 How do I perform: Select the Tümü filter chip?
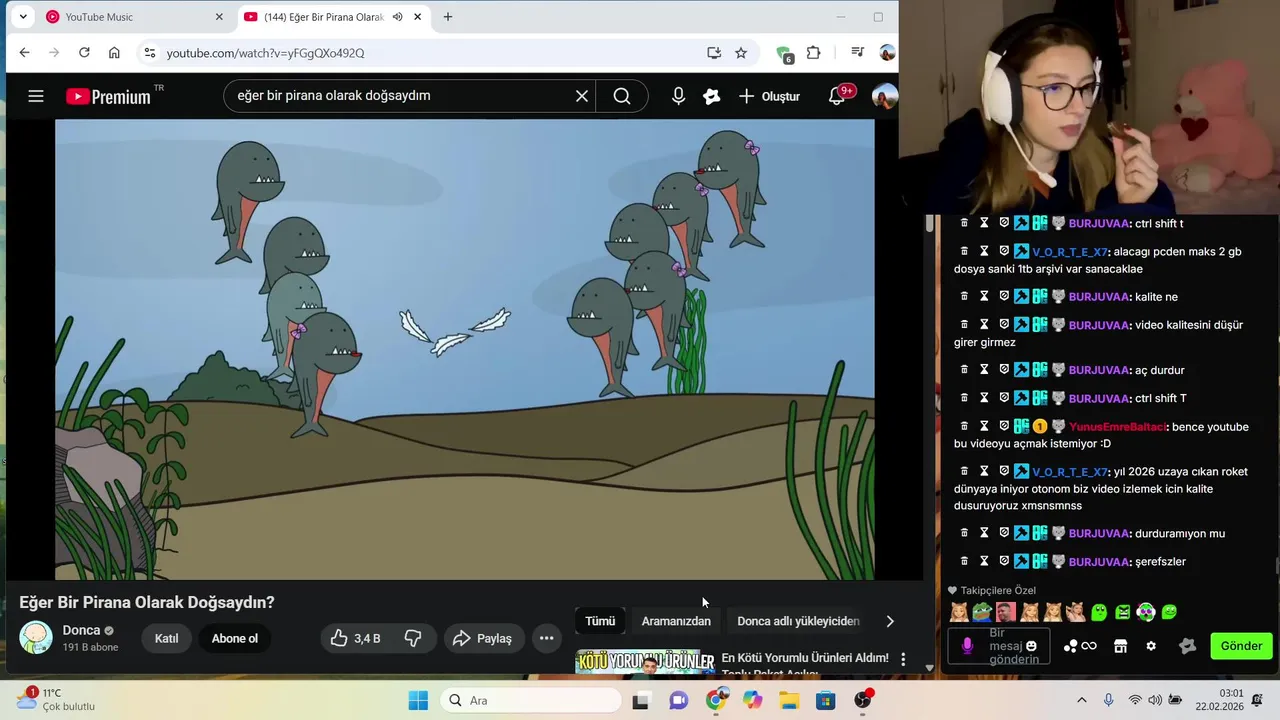(600, 621)
